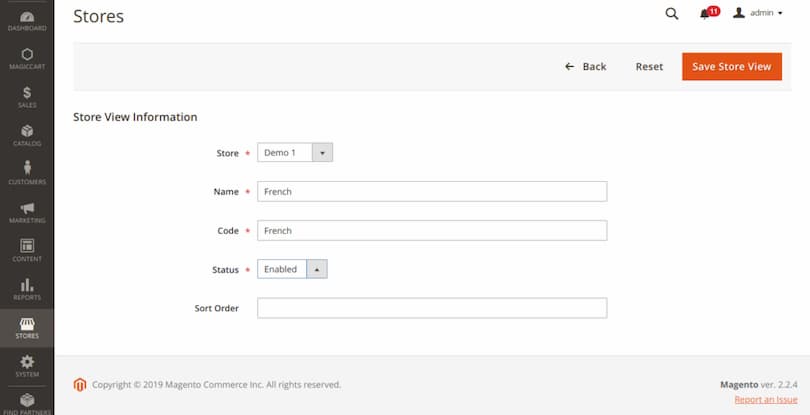Open the Content sidebar menu
The image size is (810, 415).
(x=27, y=250)
